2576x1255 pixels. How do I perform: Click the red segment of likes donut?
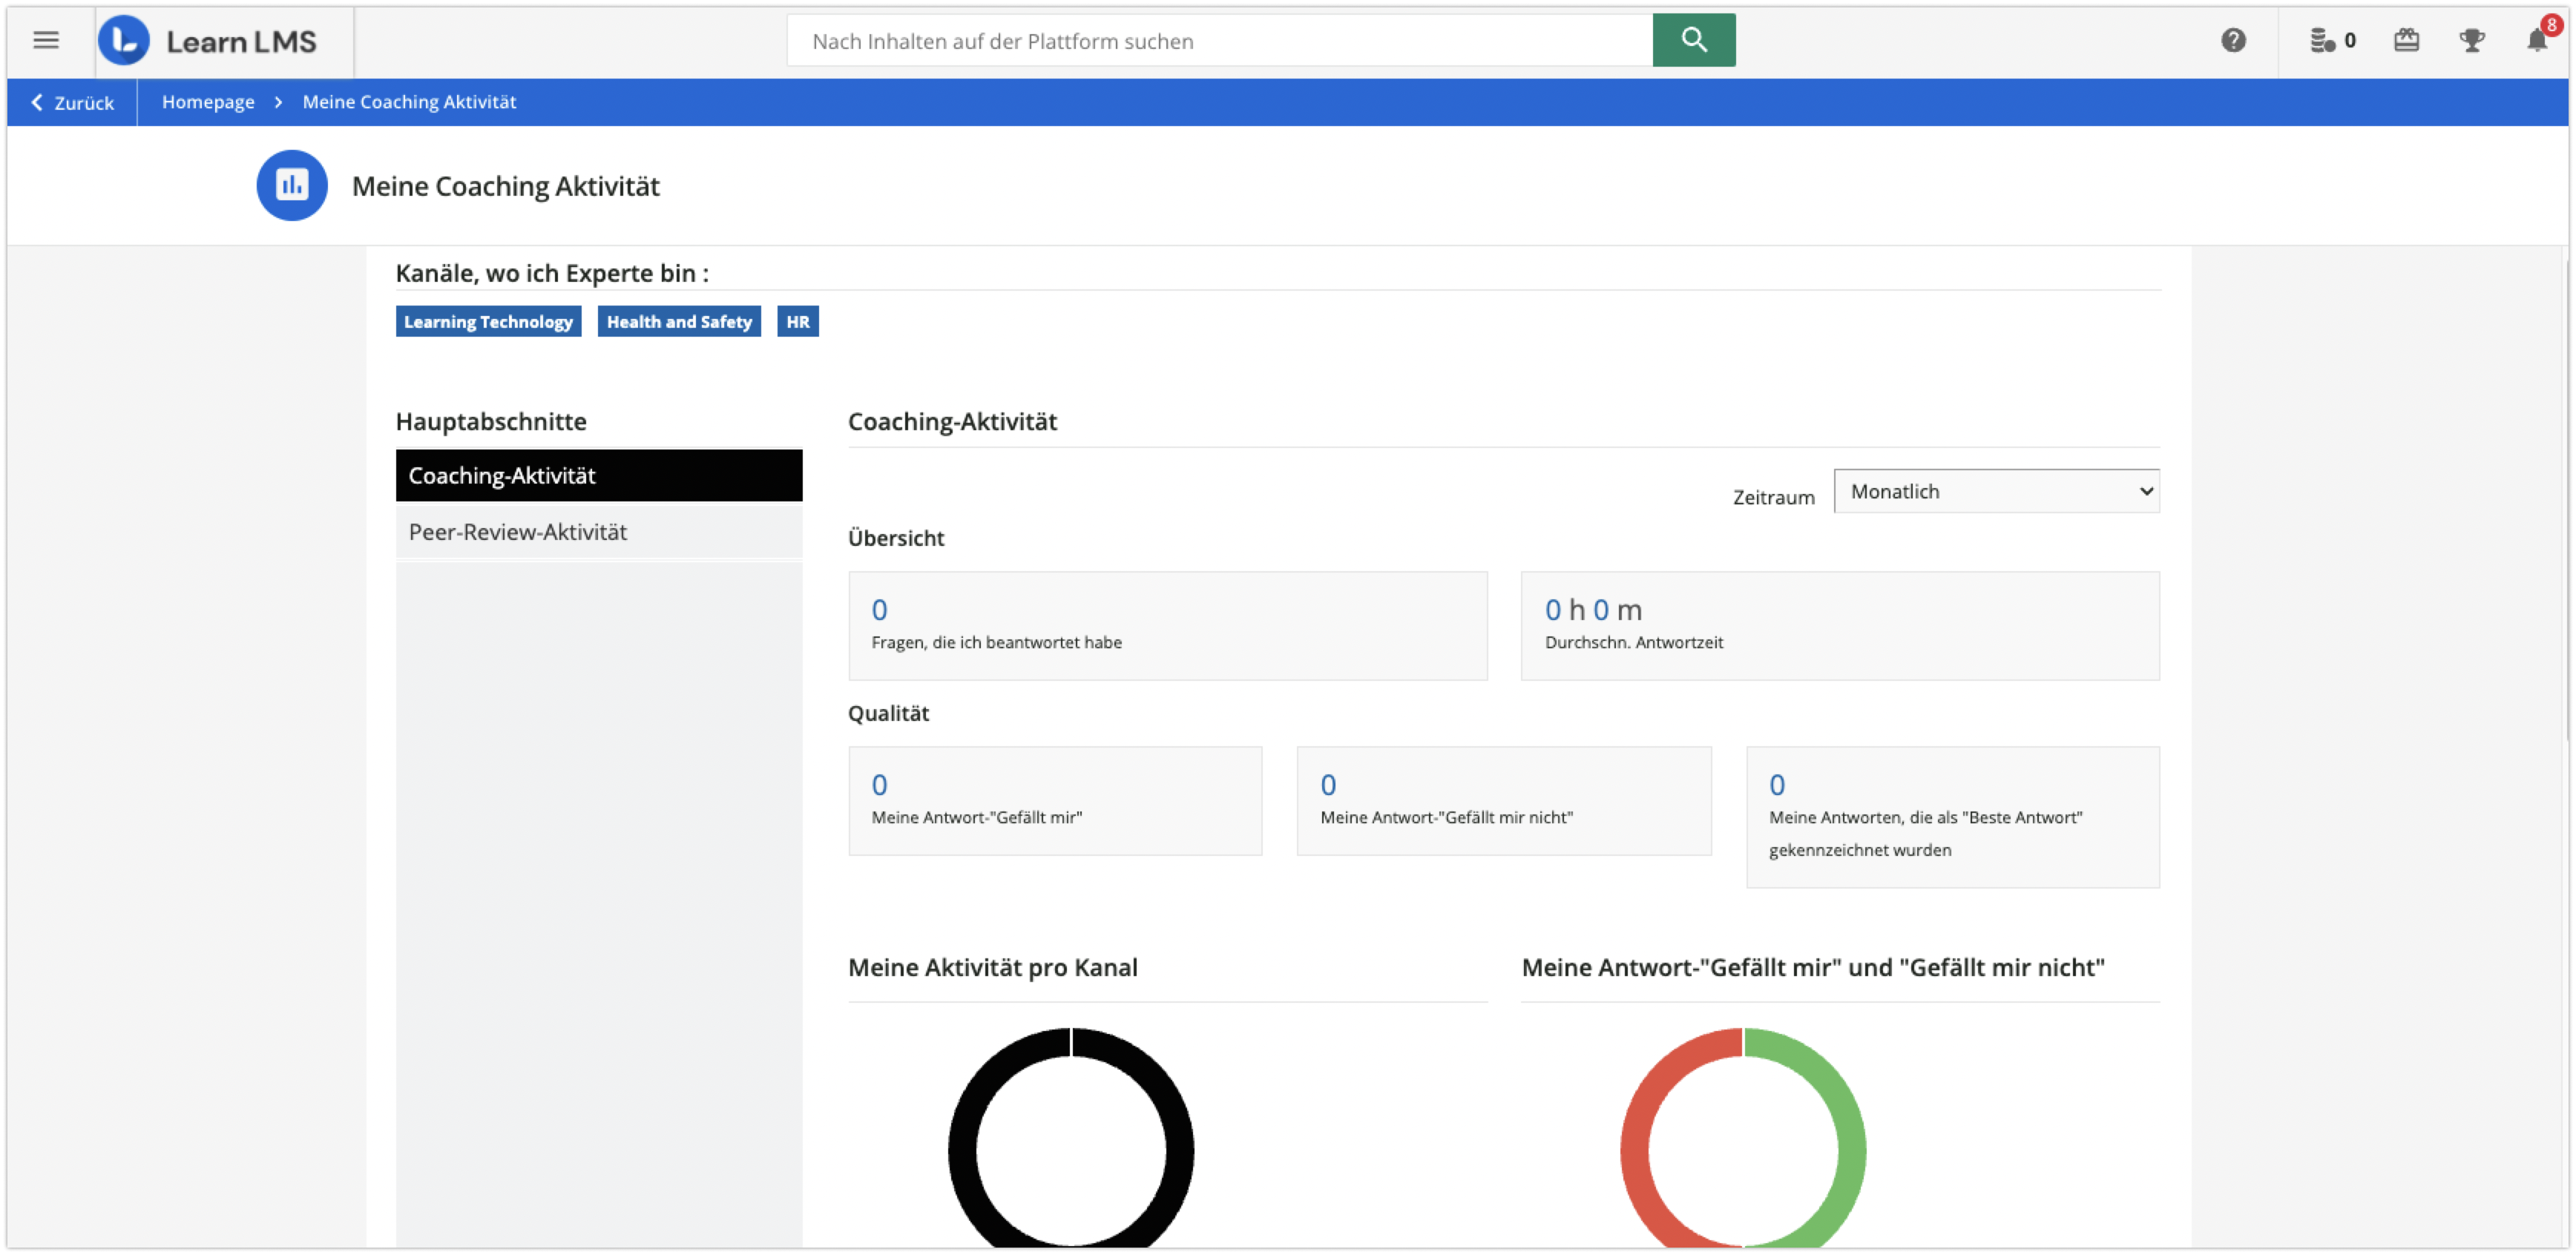tap(1635, 1150)
